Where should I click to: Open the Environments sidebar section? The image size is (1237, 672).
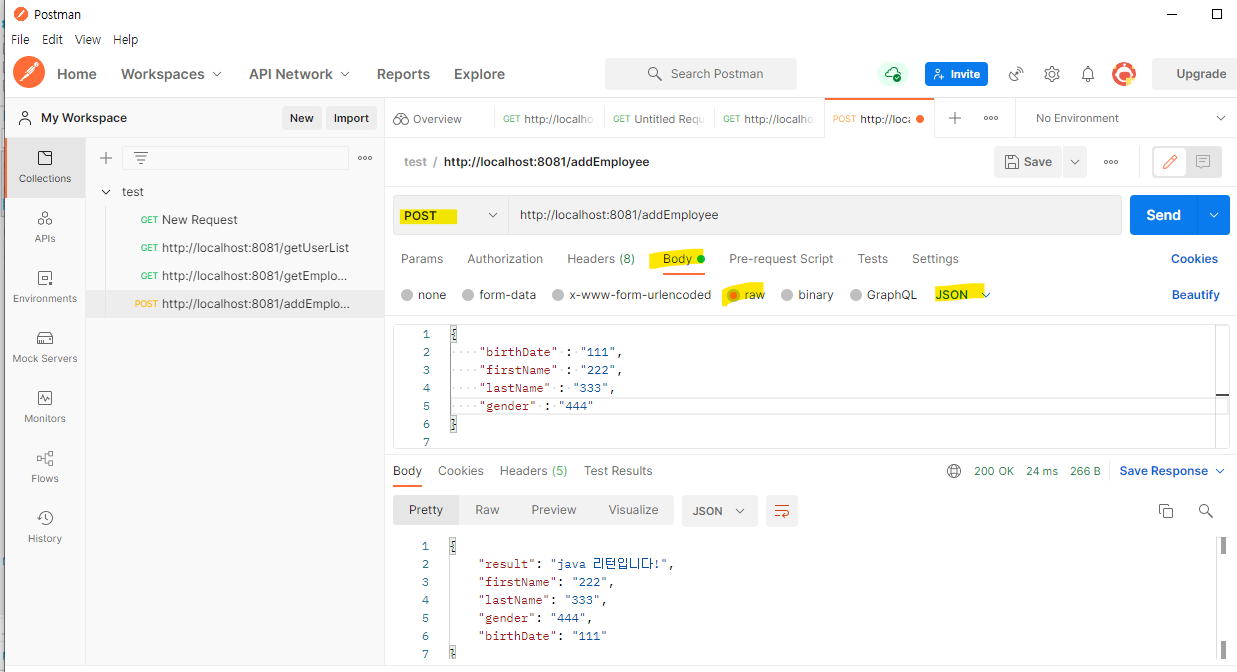tap(45, 287)
